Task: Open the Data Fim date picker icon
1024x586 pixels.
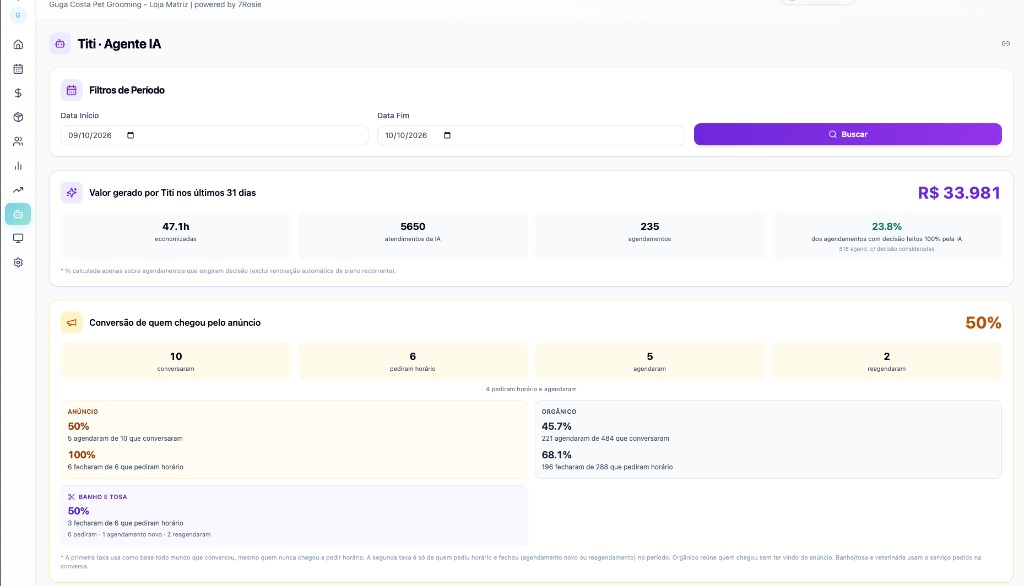Action: [x=447, y=135]
